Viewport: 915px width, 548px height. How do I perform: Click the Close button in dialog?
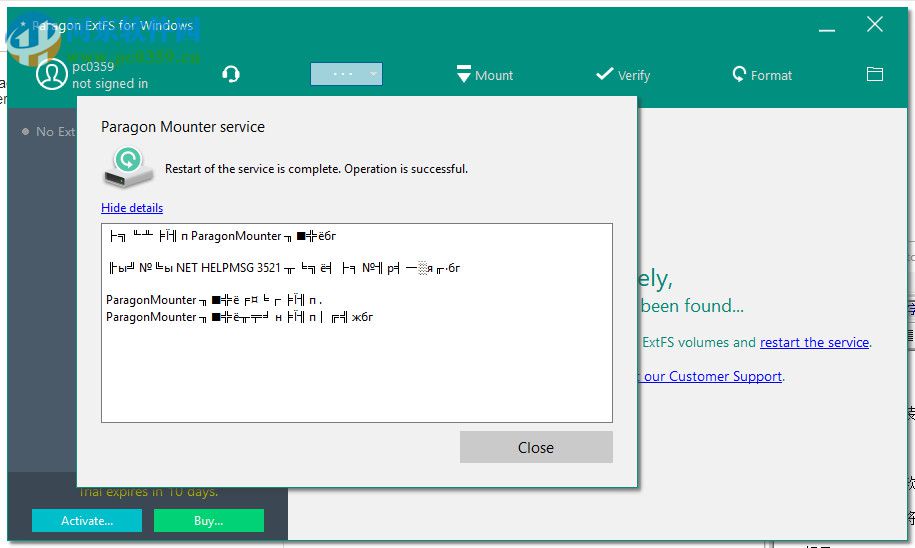[x=536, y=447]
